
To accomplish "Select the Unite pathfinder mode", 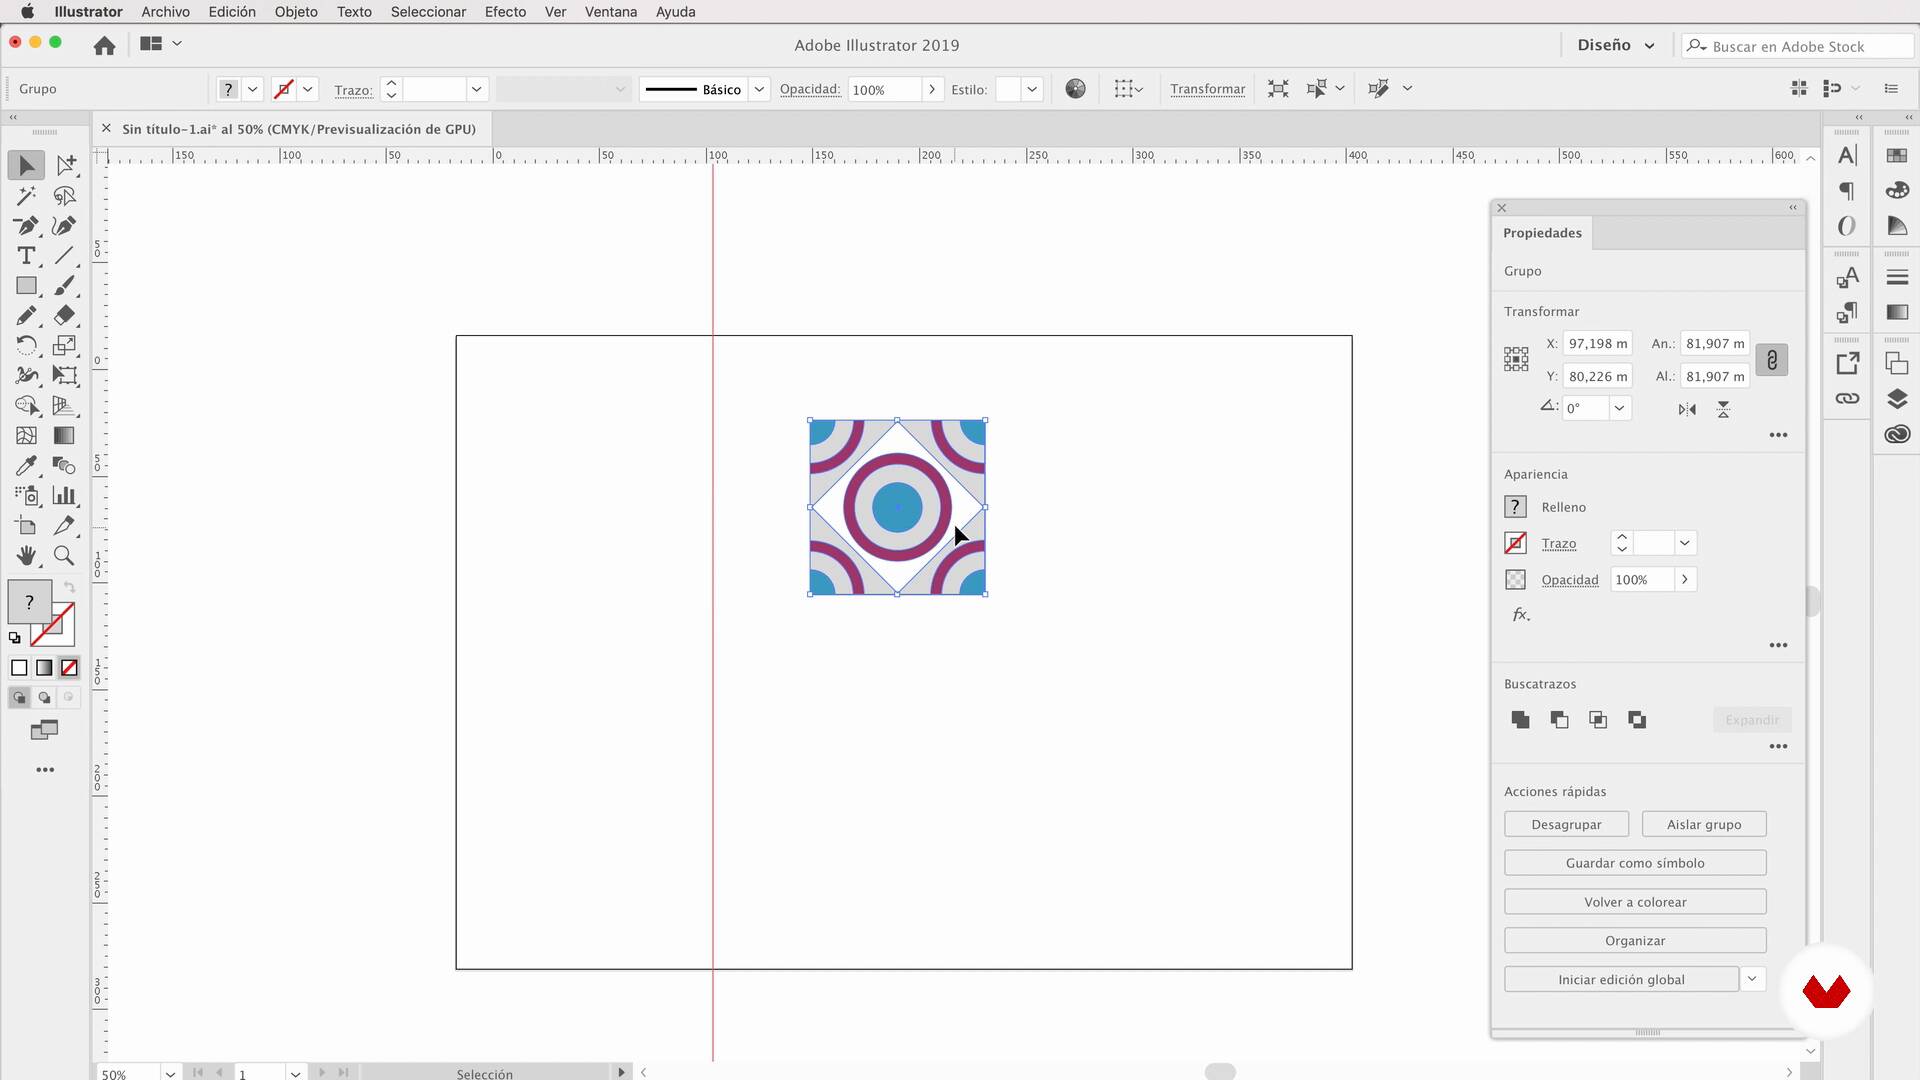I will coord(1520,720).
